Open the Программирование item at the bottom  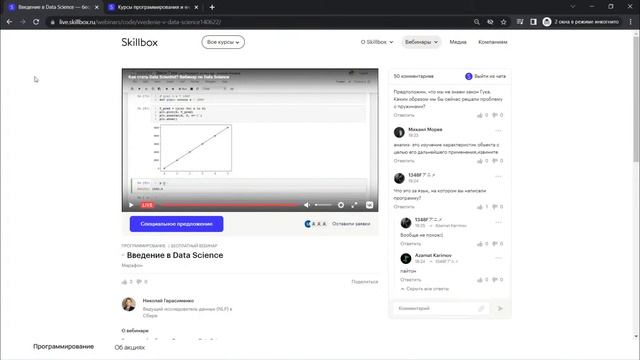point(63,347)
